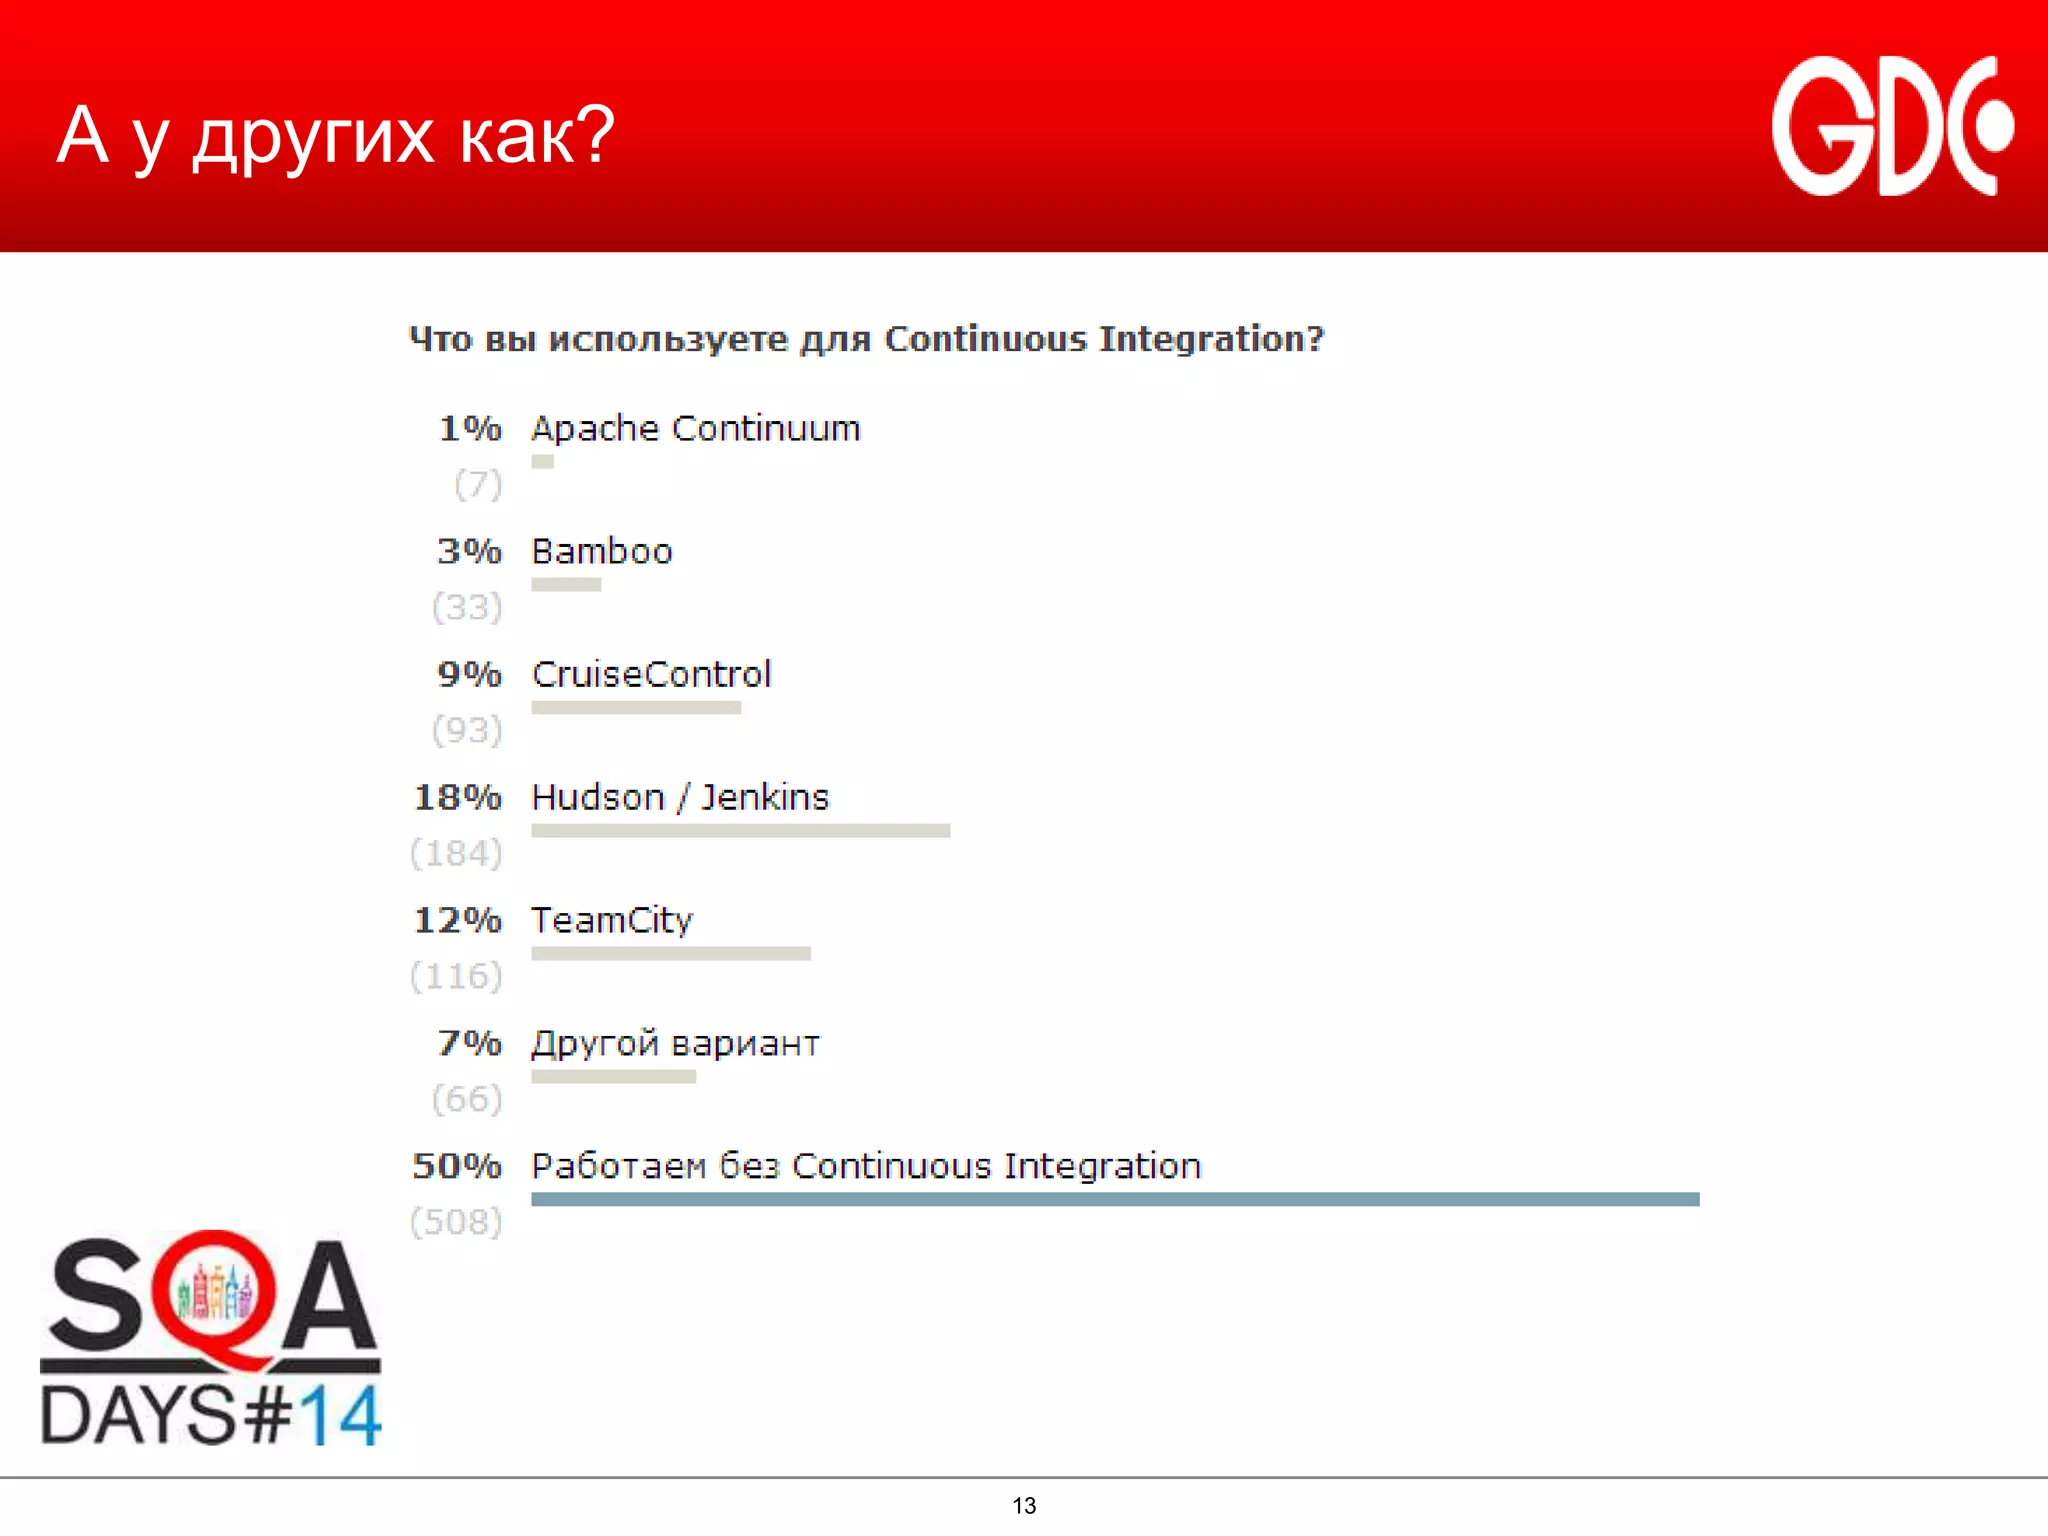Select the Bamboo poll option

point(601,551)
